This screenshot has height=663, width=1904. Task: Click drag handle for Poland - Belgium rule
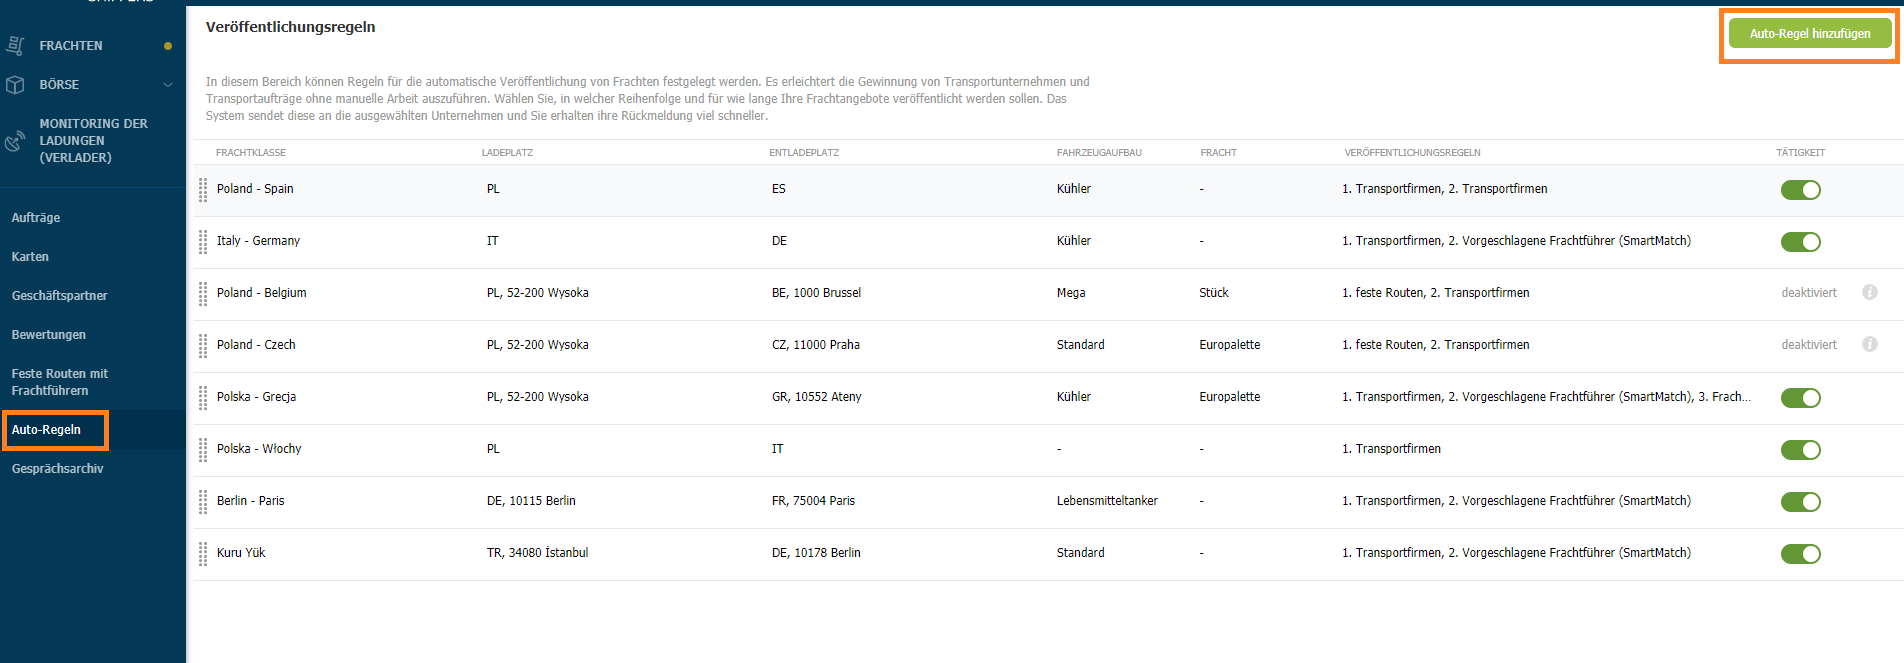point(203,294)
